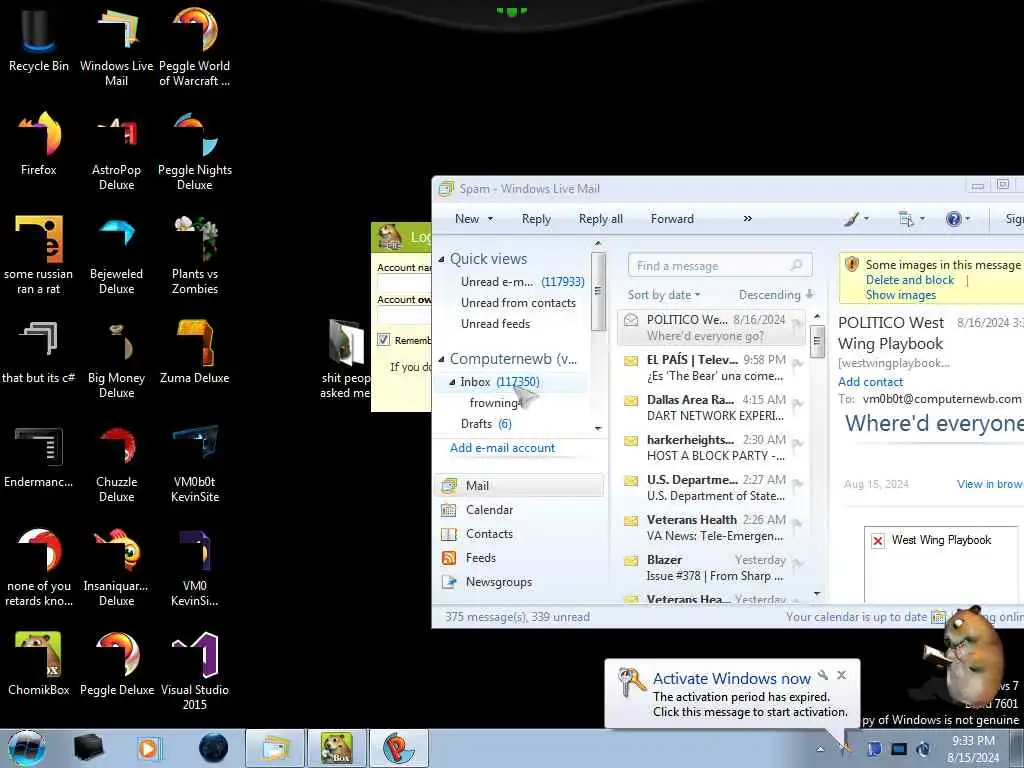This screenshot has height=768, width=1024.
Task: Flag the Veterans Health 2:26 AM message
Action: (x=797, y=524)
